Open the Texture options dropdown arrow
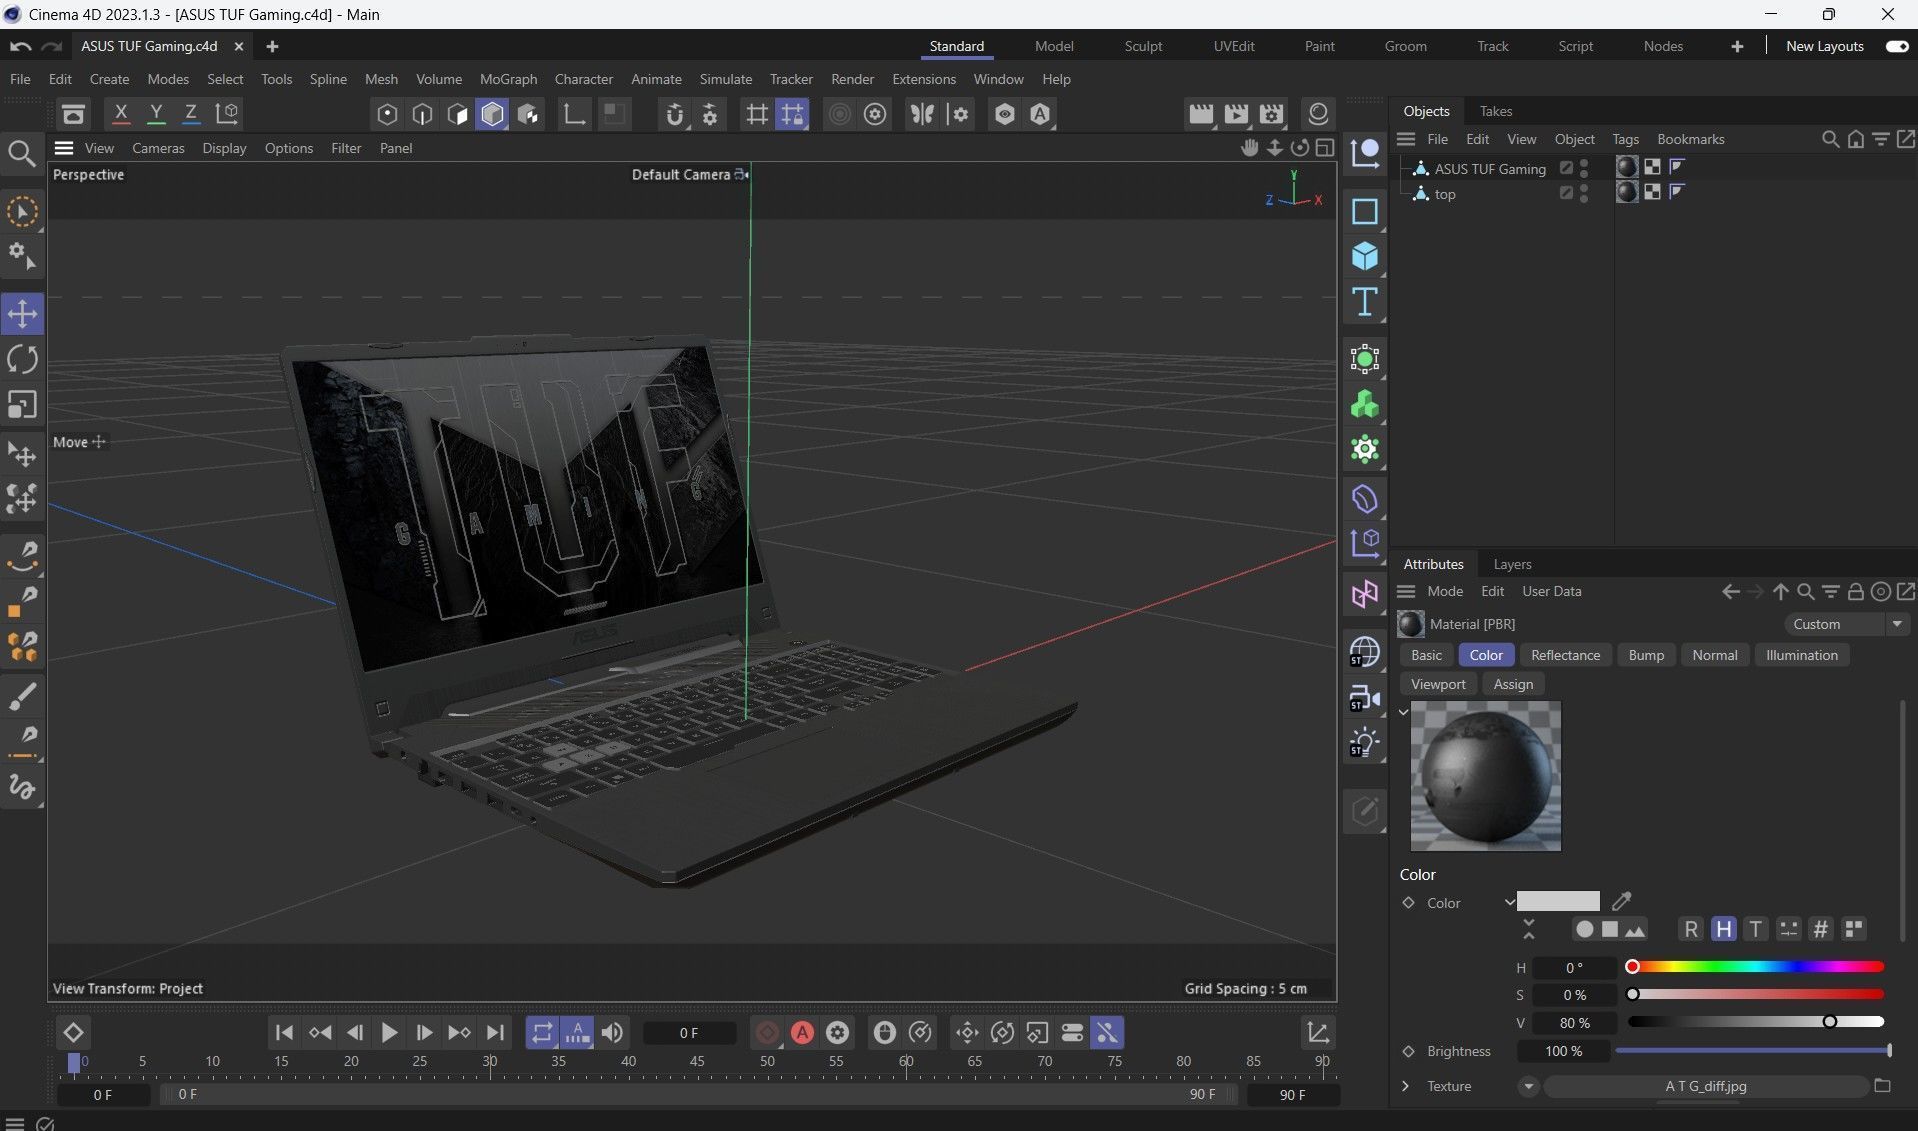The width and height of the screenshot is (1918, 1131). (x=1528, y=1086)
